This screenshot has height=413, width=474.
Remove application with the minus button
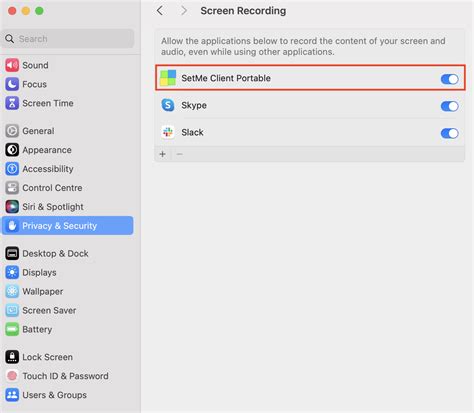tap(179, 154)
